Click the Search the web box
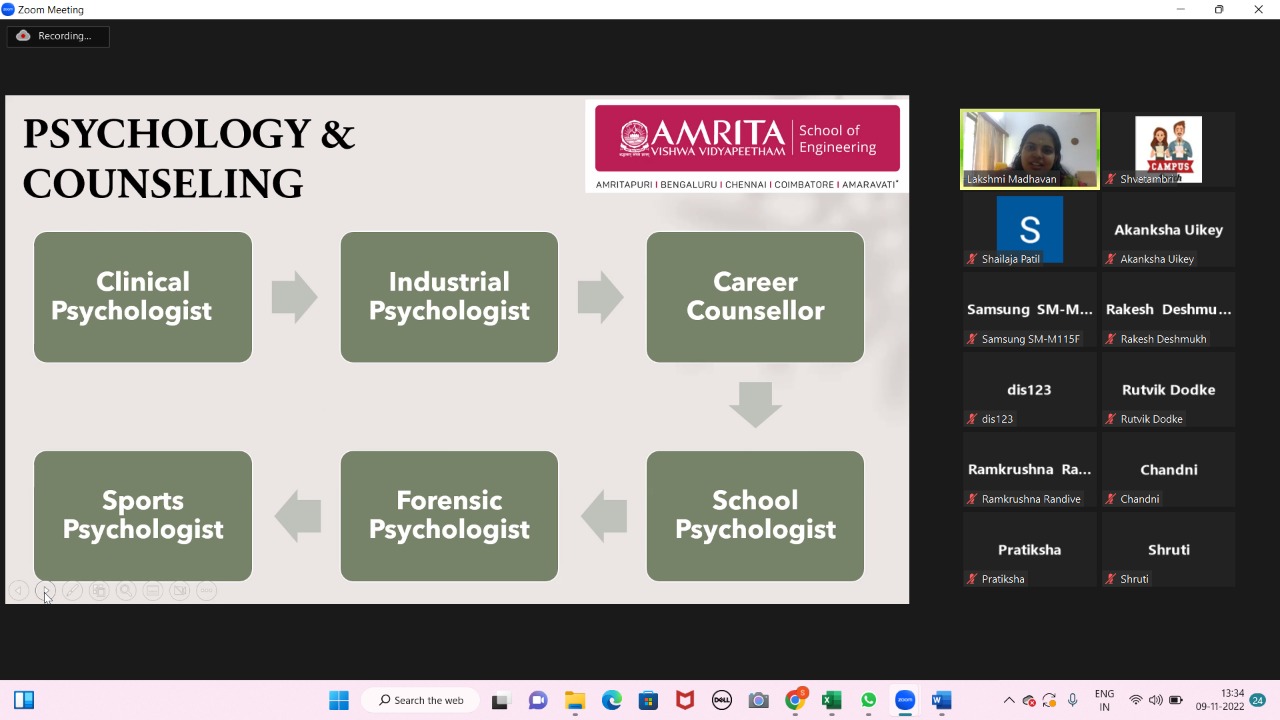 [x=420, y=700]
